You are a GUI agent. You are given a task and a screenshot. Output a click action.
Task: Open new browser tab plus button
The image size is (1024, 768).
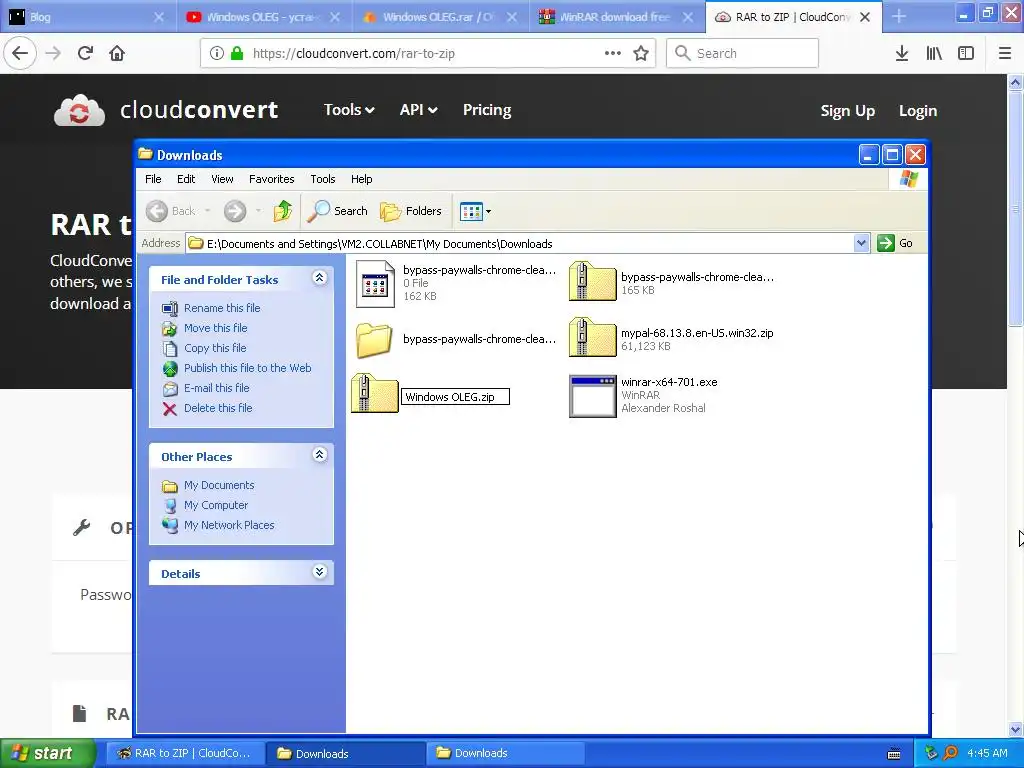click(x=899, y=17)
